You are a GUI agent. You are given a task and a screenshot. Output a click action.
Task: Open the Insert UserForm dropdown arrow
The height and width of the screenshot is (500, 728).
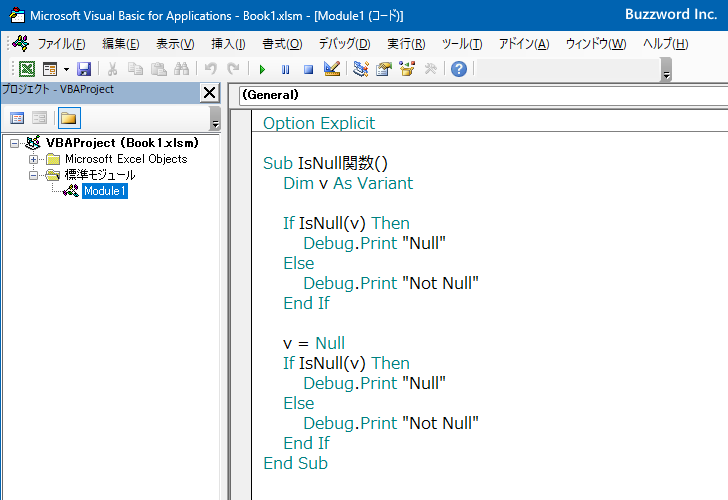(66, 69)
